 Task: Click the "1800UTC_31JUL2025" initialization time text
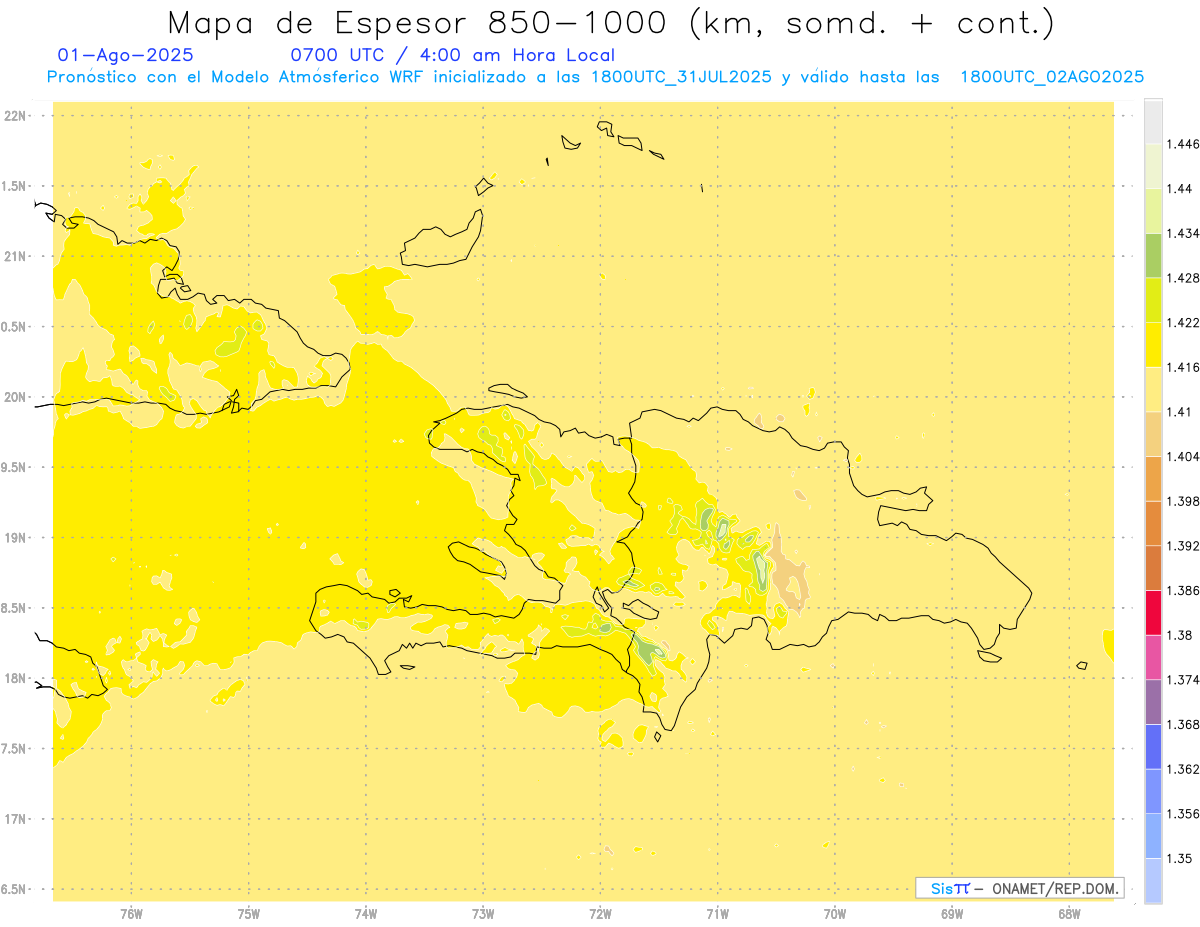click(681, 77)
